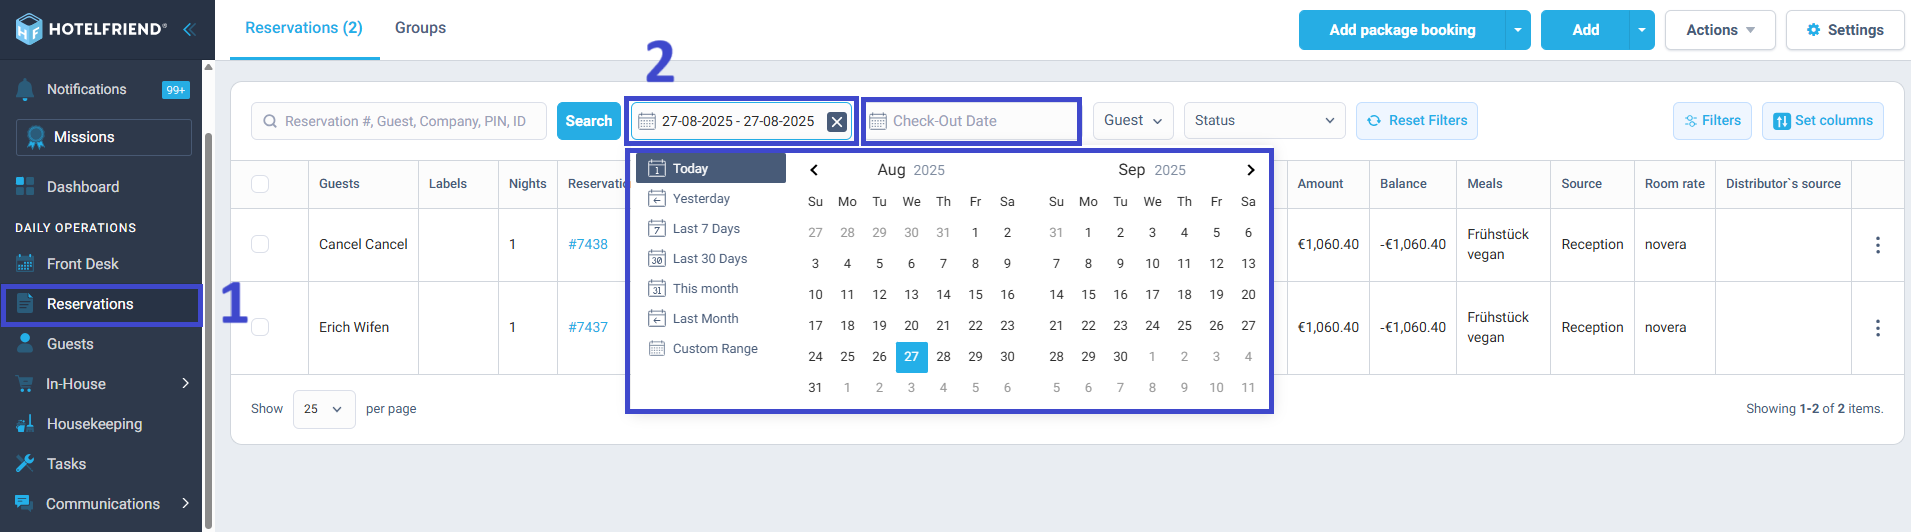
Task: Open the per page count dropdown
Action: pos(324,409)
